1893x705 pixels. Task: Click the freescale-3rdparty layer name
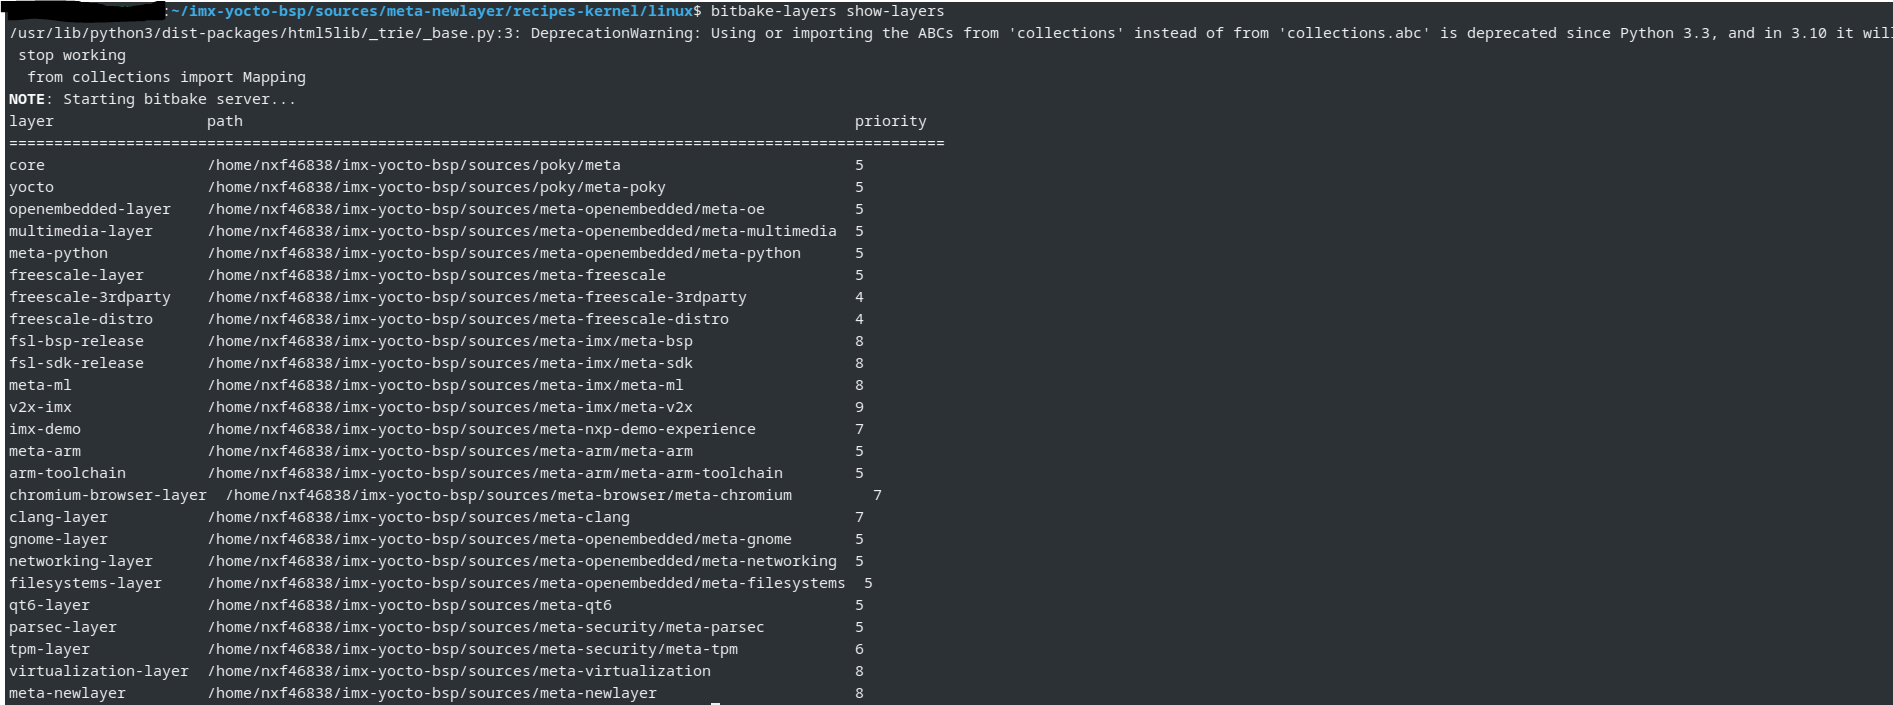(89, 297)
